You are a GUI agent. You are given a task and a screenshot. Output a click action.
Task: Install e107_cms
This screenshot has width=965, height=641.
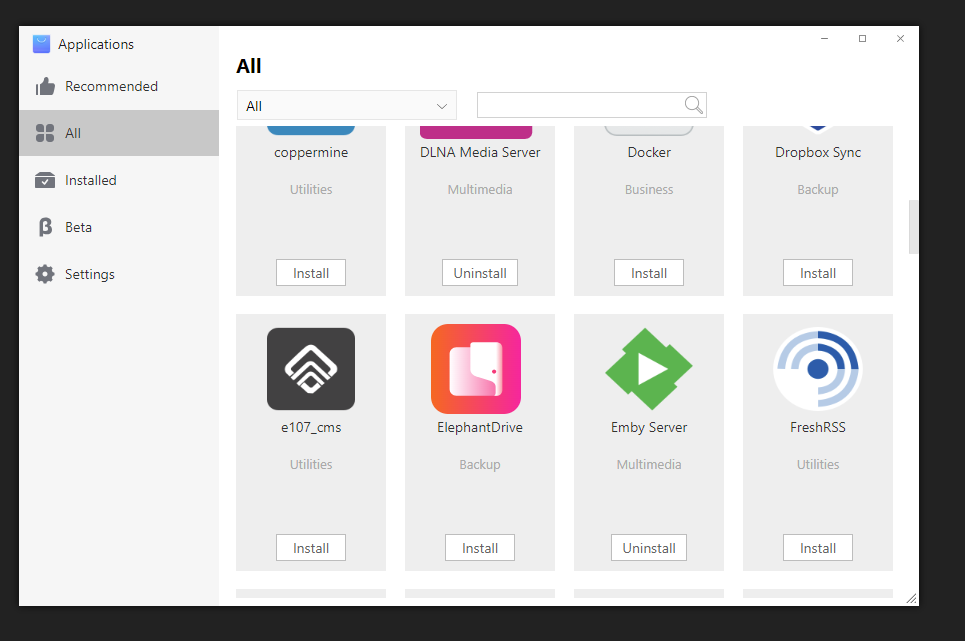click(x=311, y=547)
